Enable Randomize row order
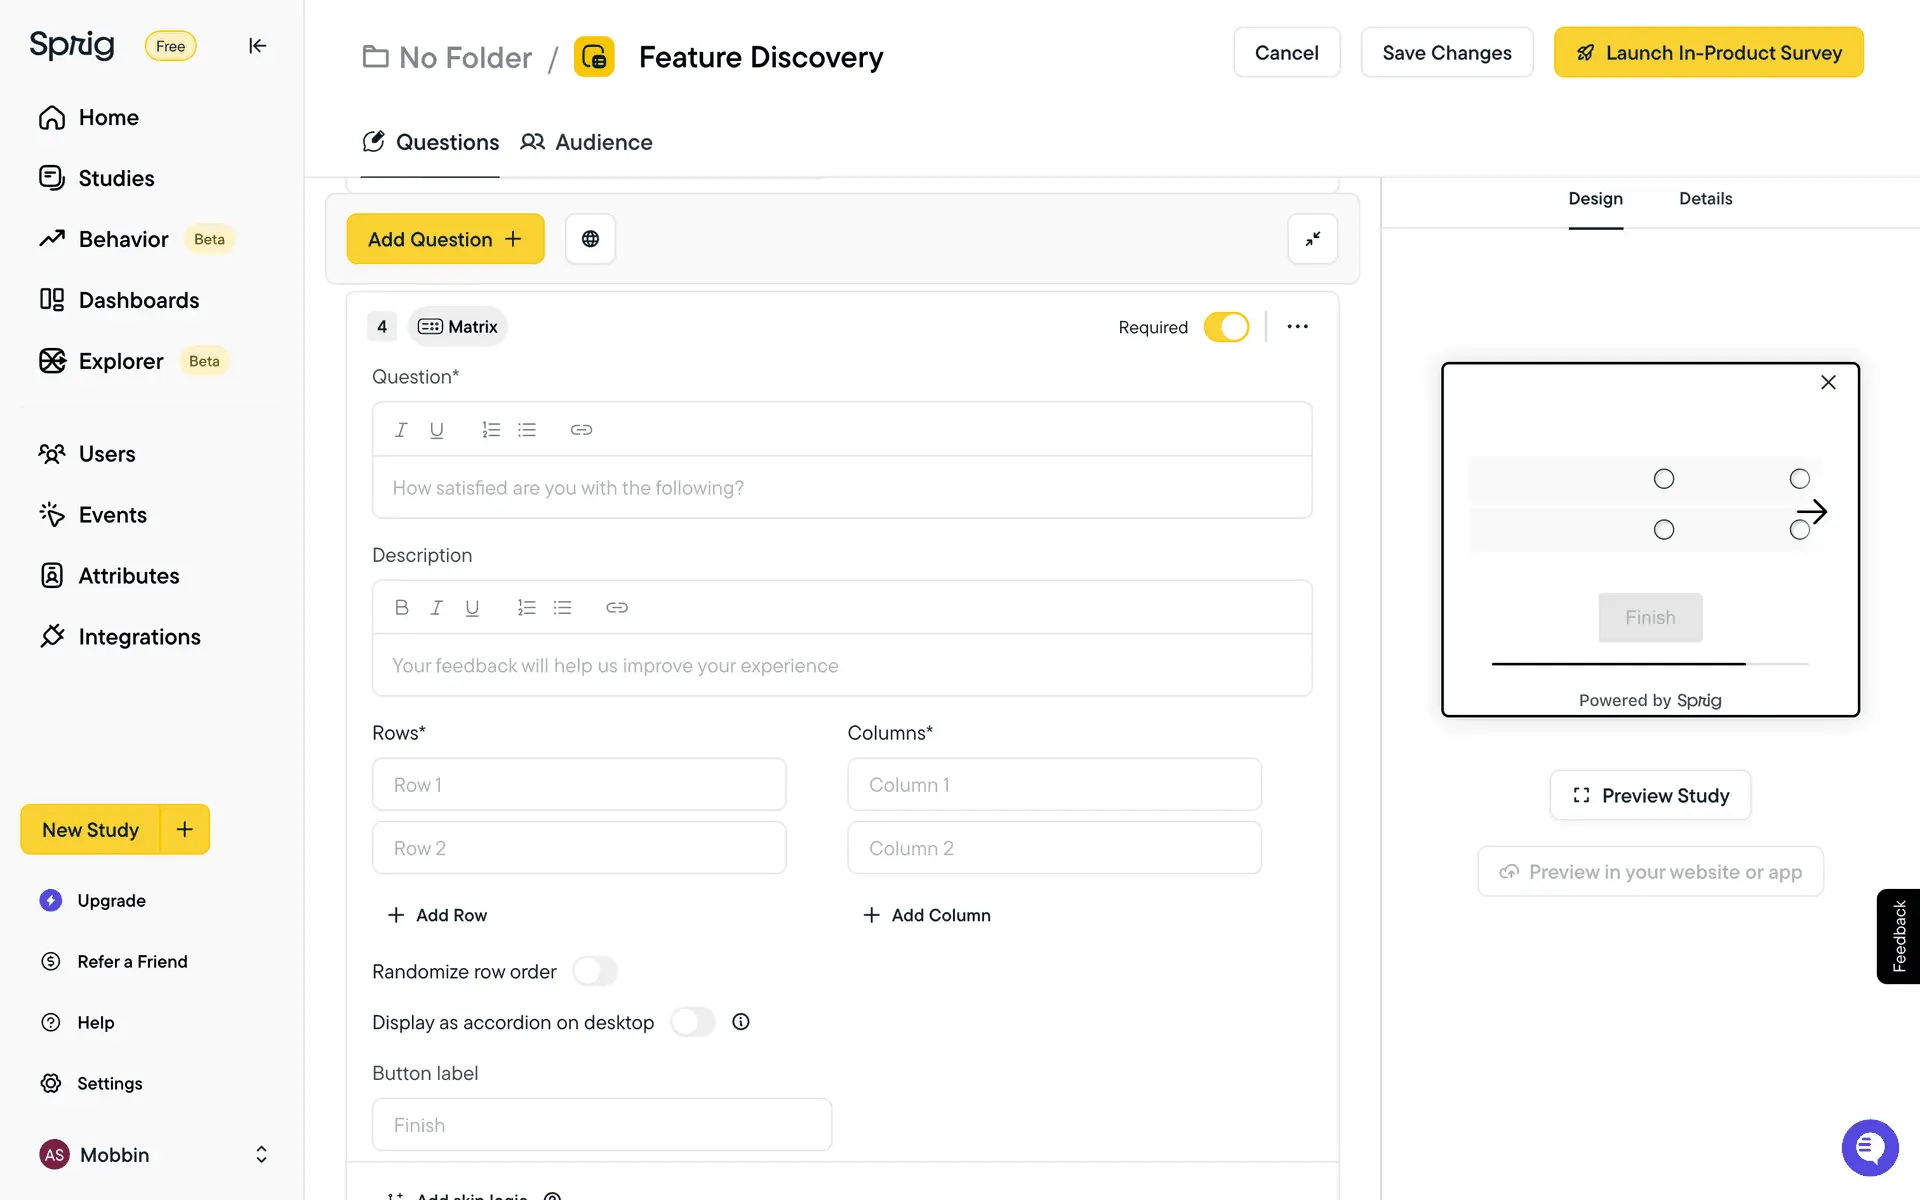The image size is (1920, 1200). [x=595, y=972]
